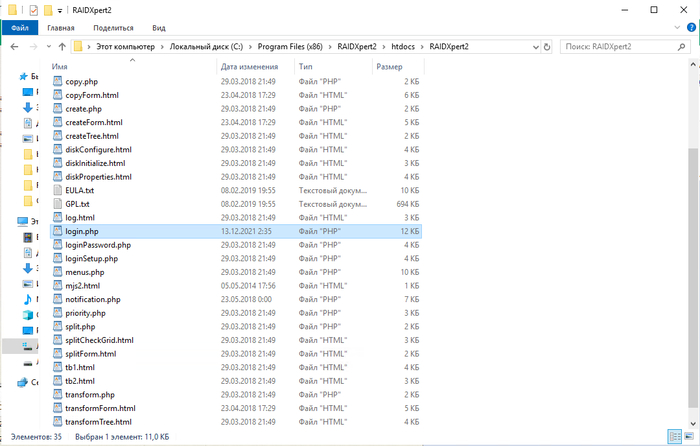Screen dimensions: 700x446
Task: Go to Этот компьютер in address bar
Action: pyautogui.click(x=126, y=46)
